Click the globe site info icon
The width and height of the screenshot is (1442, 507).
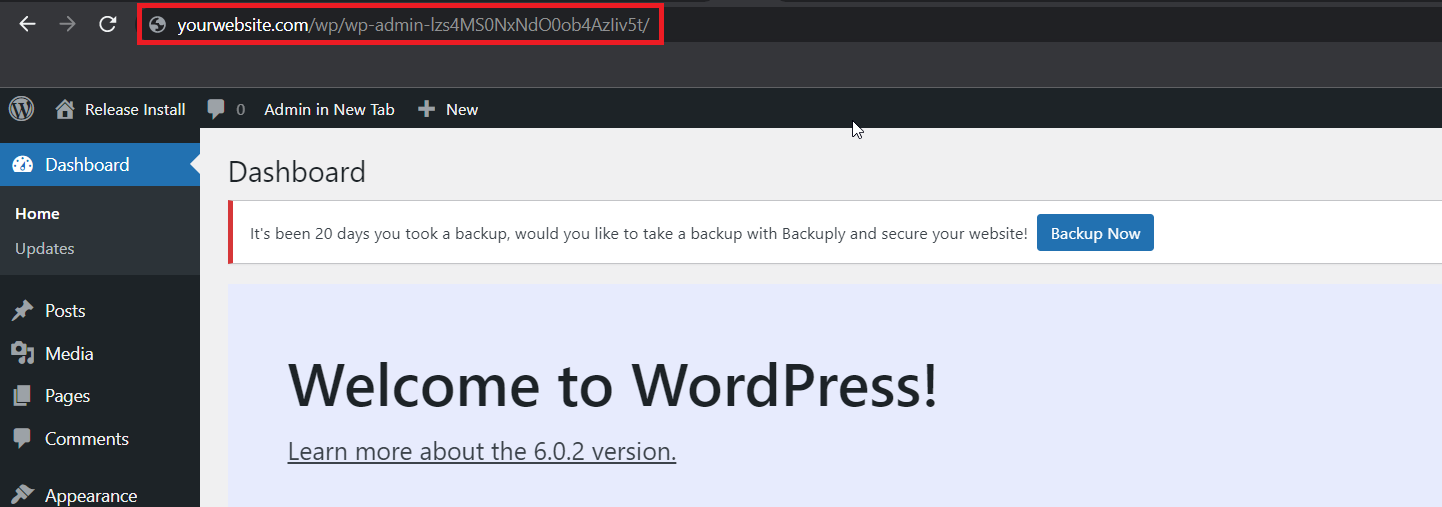(157, 25)
